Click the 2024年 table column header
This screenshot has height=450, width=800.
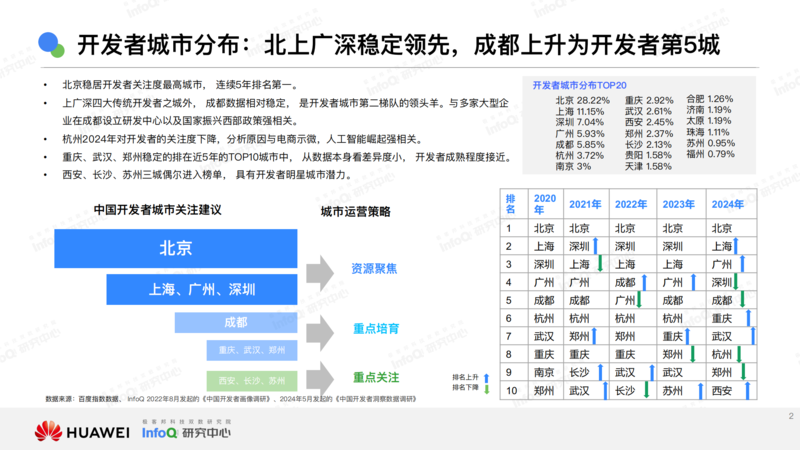point(726,203)
